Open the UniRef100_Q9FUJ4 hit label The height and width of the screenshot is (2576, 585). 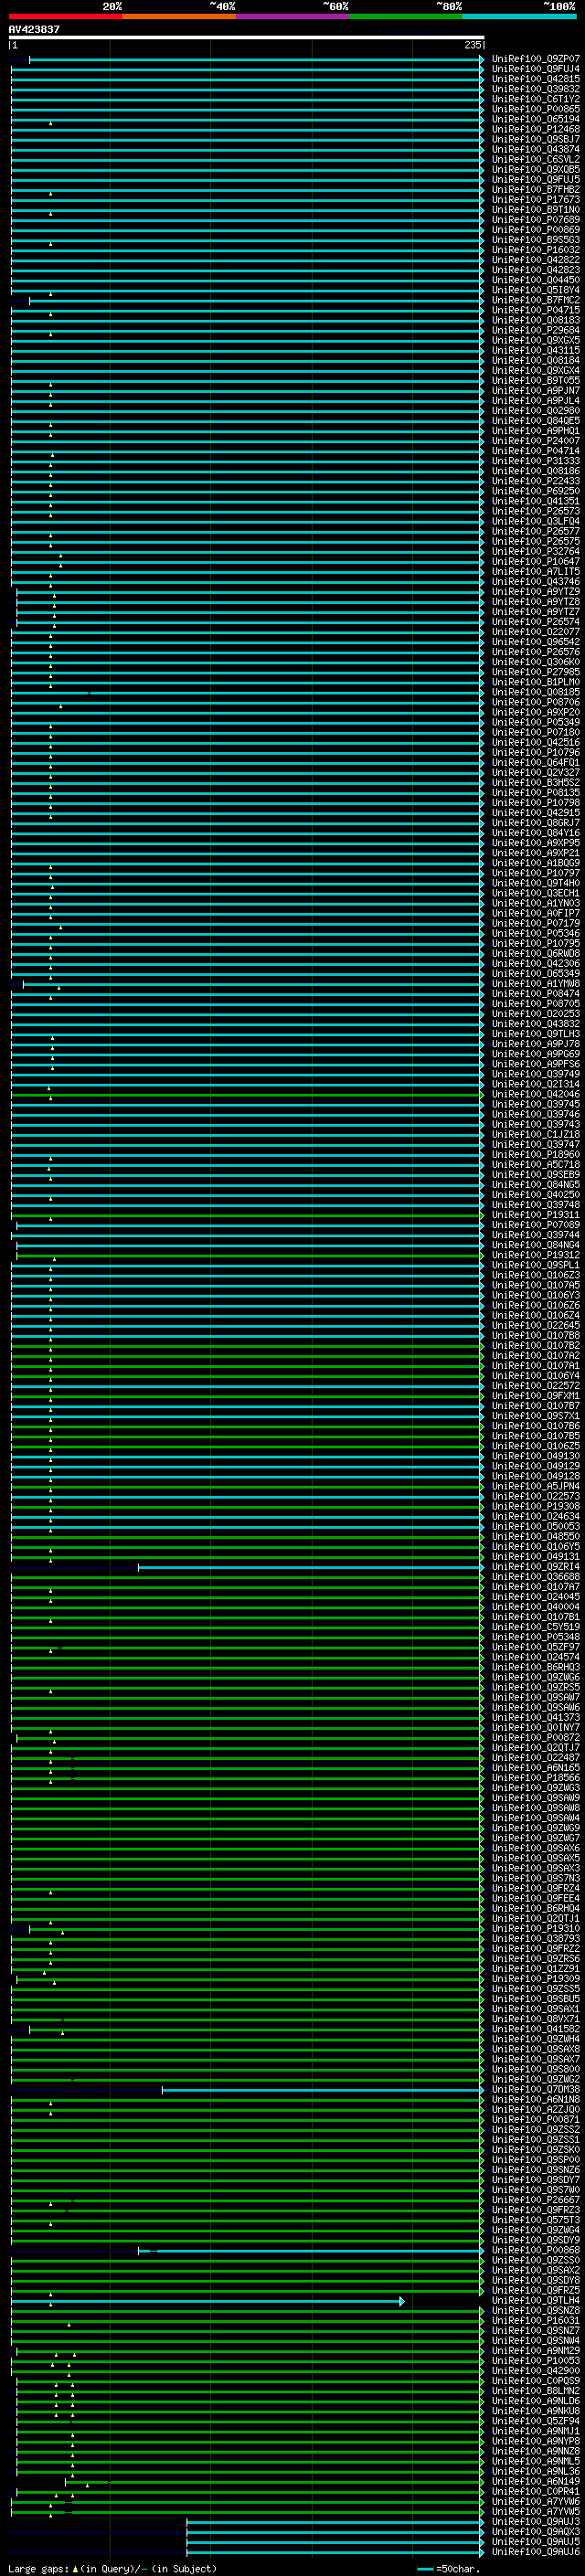[x=535, y=69]
